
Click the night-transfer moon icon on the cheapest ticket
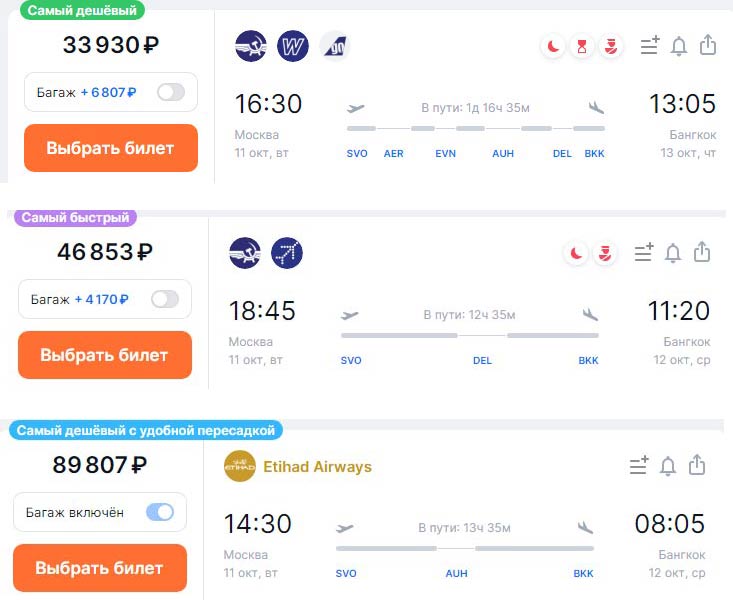tap(553, 46)
